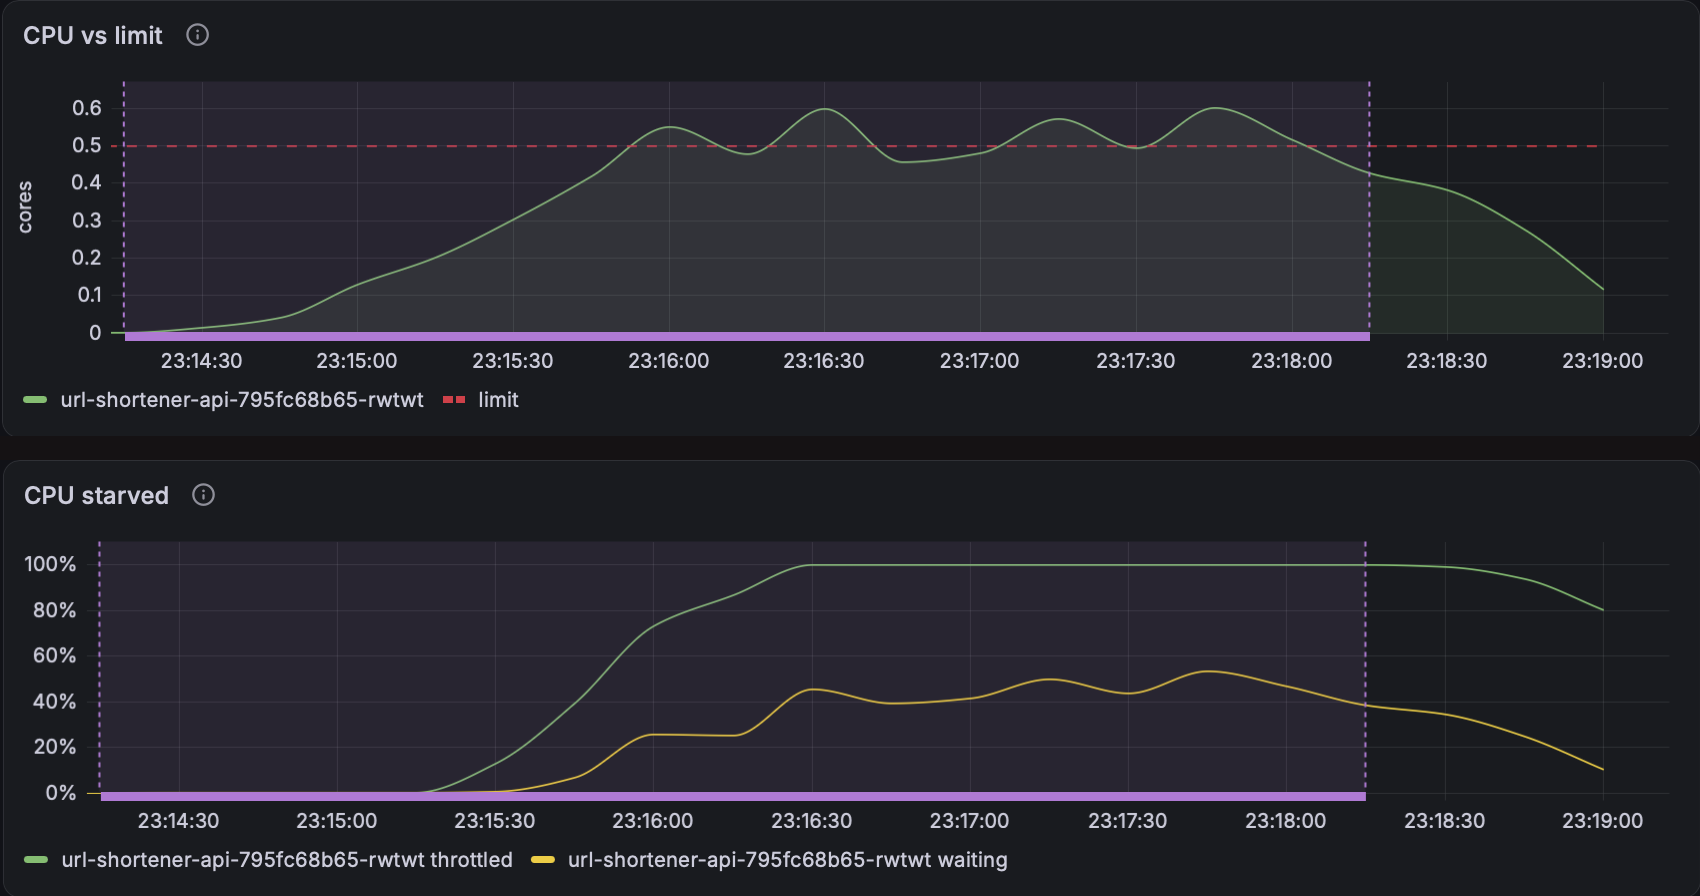This screenshot has height=896, width=1700.
Task: Select the purple annotation bar in CPU starved
Action: coord(733,797)
